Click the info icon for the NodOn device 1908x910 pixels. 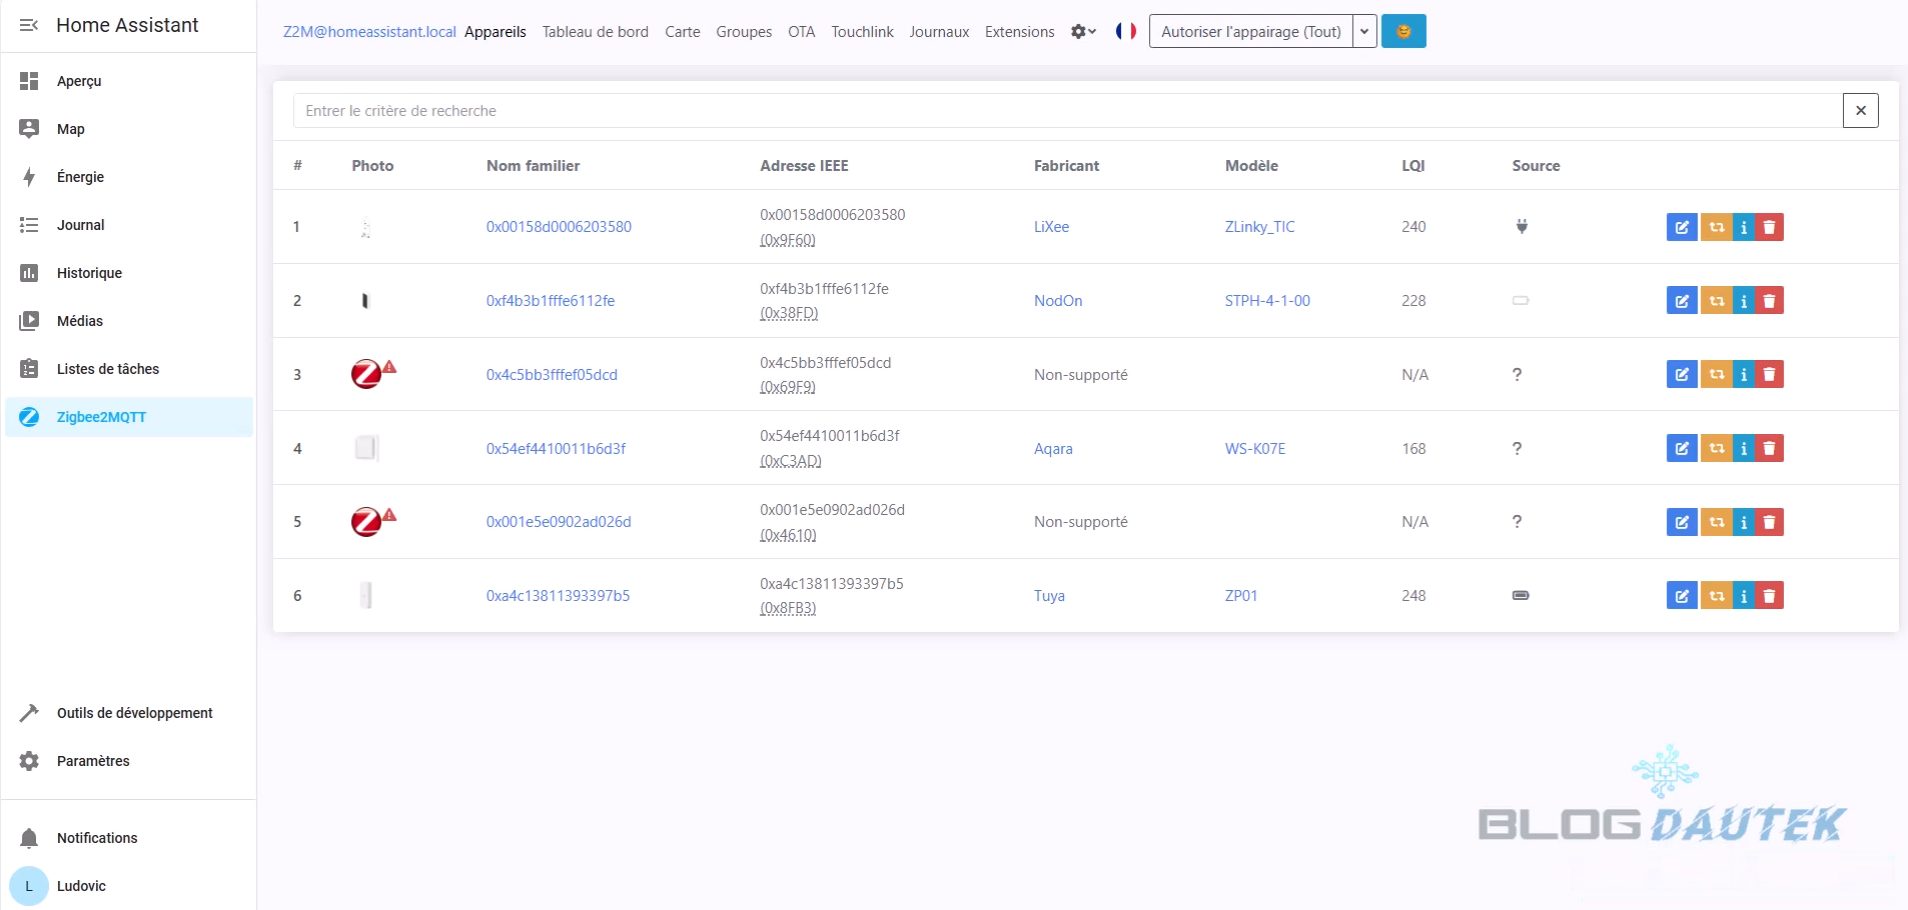coord(1743,301)
